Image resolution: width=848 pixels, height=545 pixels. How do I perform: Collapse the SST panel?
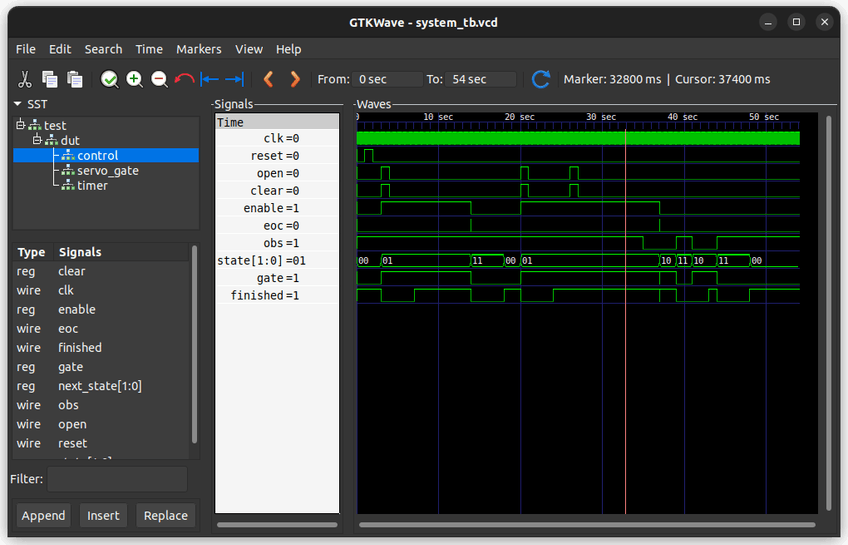[x=18, y=104]
